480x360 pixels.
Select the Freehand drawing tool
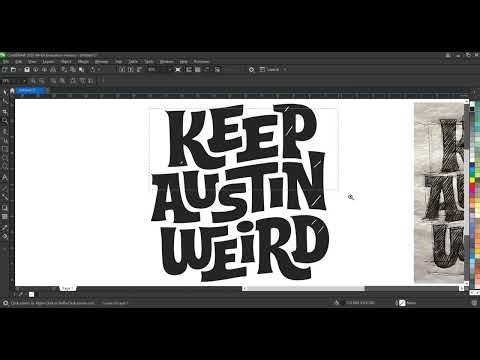click(5, 131)
